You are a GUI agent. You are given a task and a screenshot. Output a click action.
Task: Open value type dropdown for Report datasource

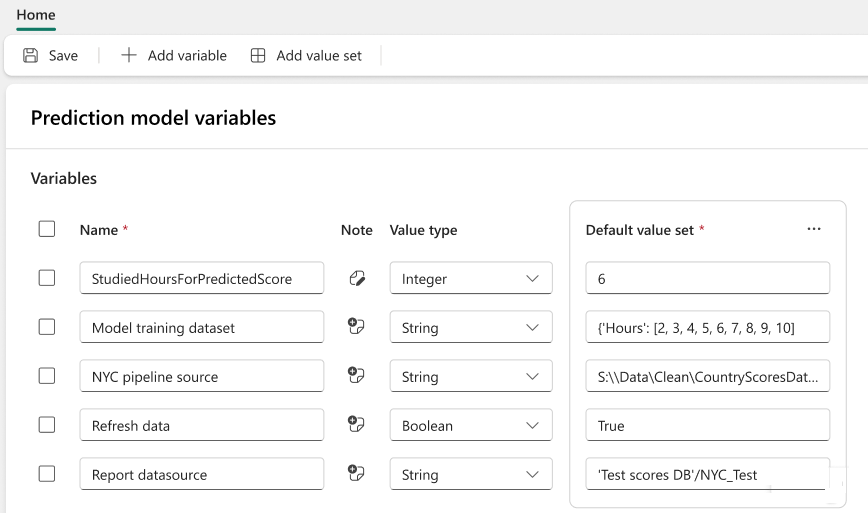click(470, 474)
